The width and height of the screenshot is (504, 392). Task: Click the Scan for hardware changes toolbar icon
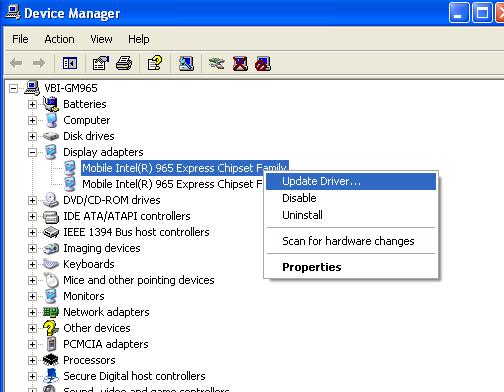(186, 63)
